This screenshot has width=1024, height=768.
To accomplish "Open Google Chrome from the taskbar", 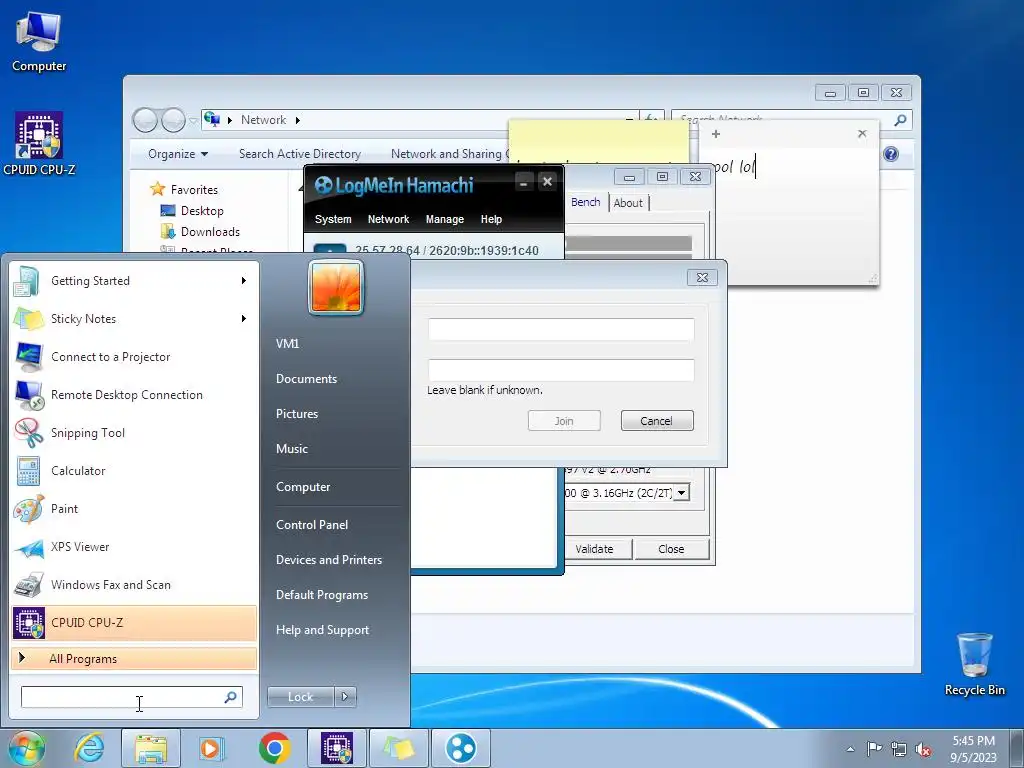I will pyautogui.click(x=274, y=748).
